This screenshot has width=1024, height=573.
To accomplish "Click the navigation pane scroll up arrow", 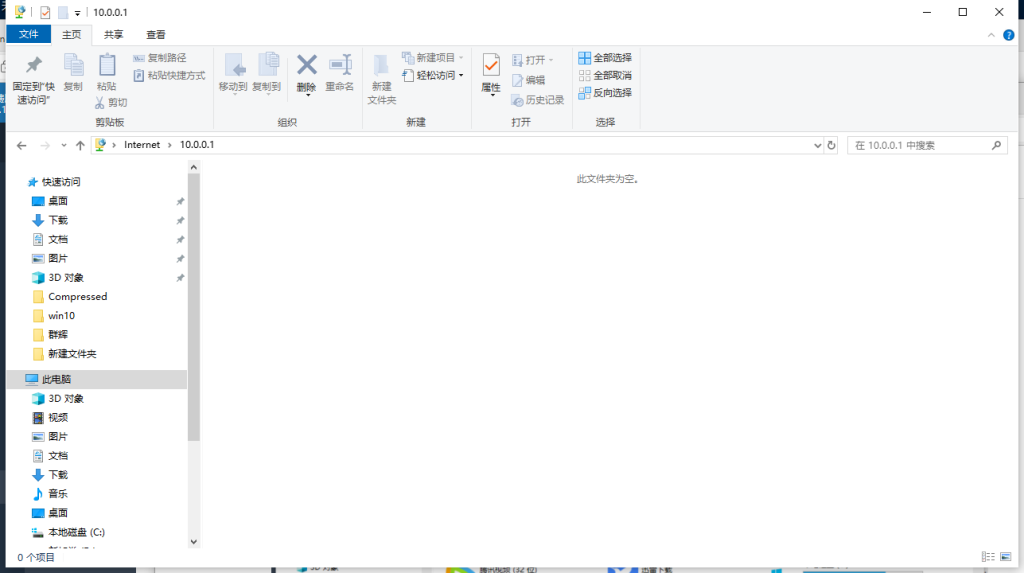I will pos(193,167).
